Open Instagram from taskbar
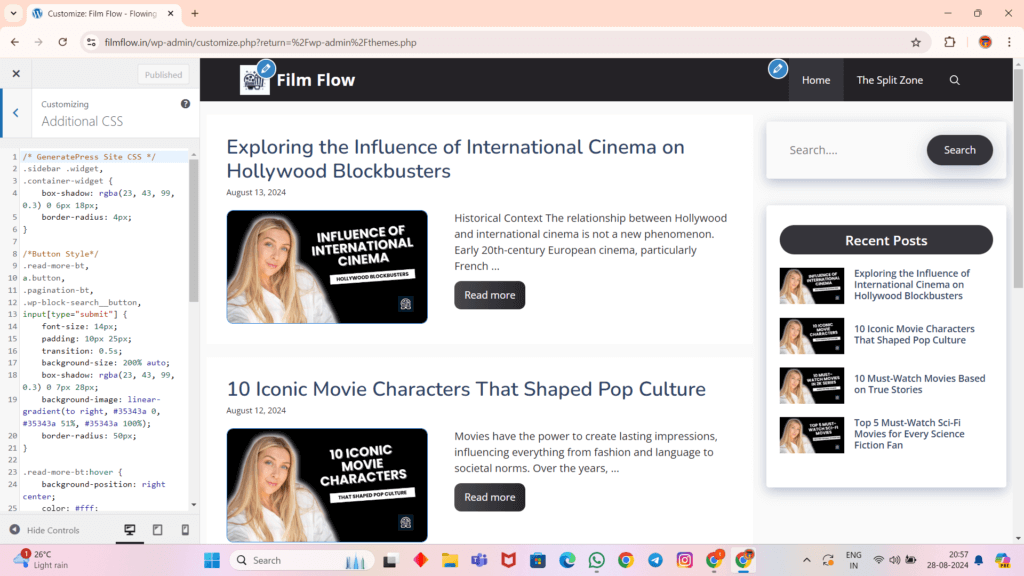Screen dimensions: 1024x576 (x=684, y=560)
